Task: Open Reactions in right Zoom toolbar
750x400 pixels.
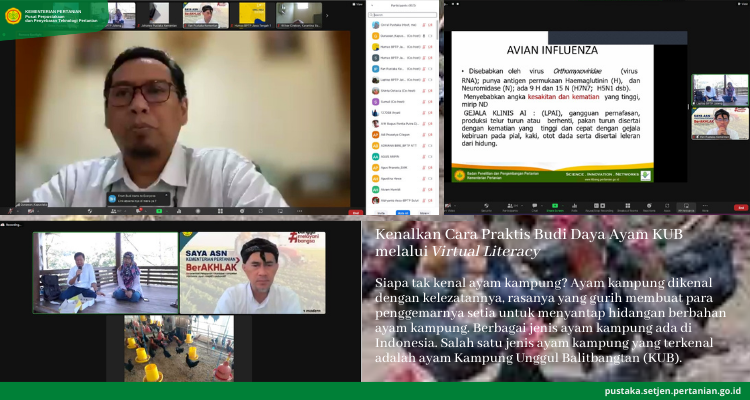Action: [x=649, y=208]
